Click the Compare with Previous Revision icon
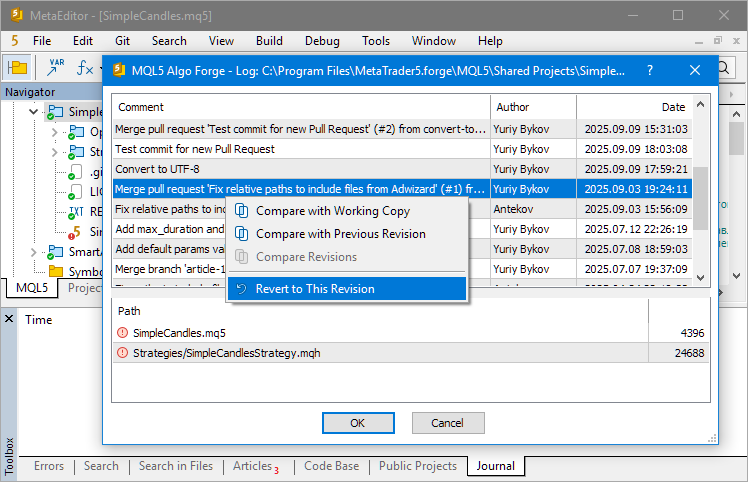The image size is (748, 482). point(242,234)
